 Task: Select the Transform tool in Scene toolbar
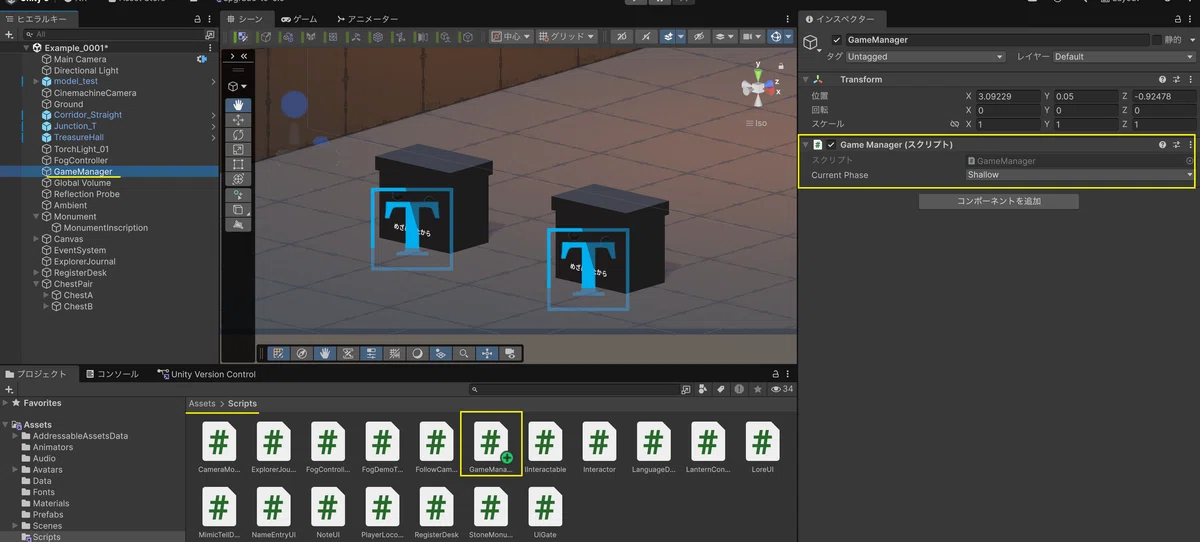238,180
